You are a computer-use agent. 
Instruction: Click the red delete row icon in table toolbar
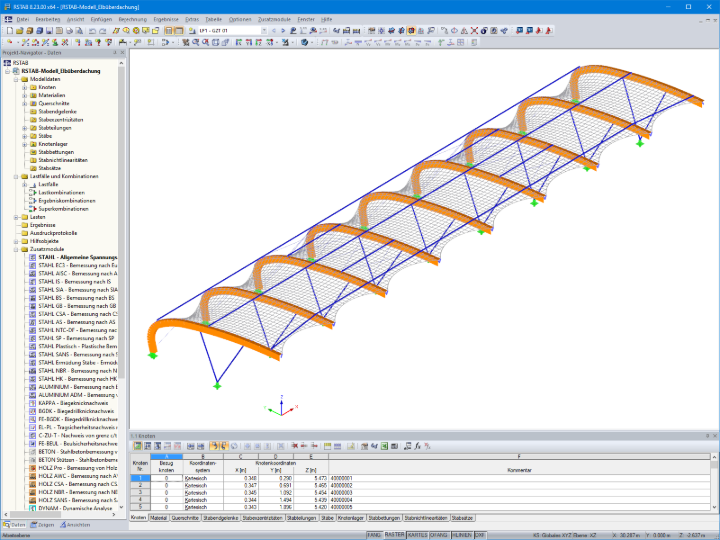(294, 446)
